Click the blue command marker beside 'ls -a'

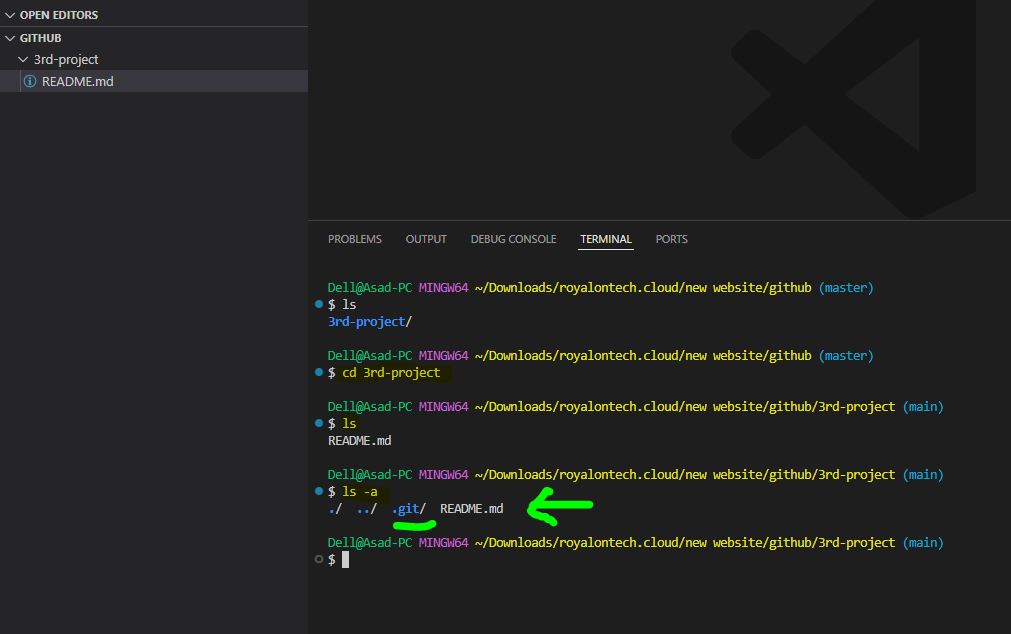pos(319,491)
